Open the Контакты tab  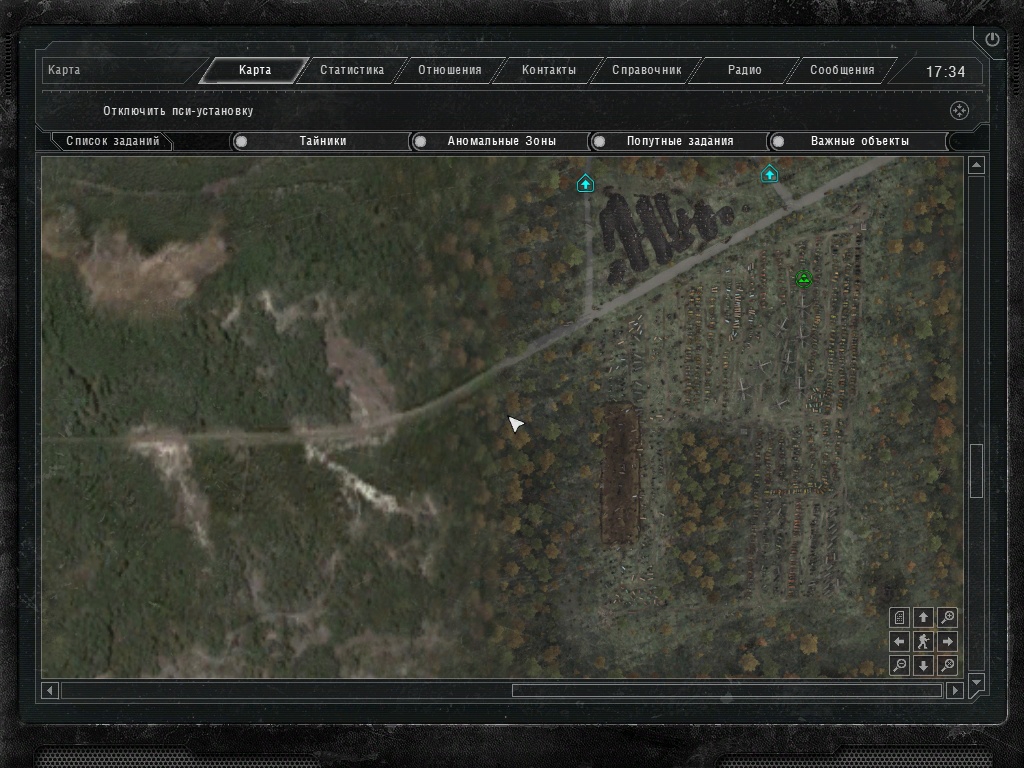pyautogui.click(x=549, y=70)
